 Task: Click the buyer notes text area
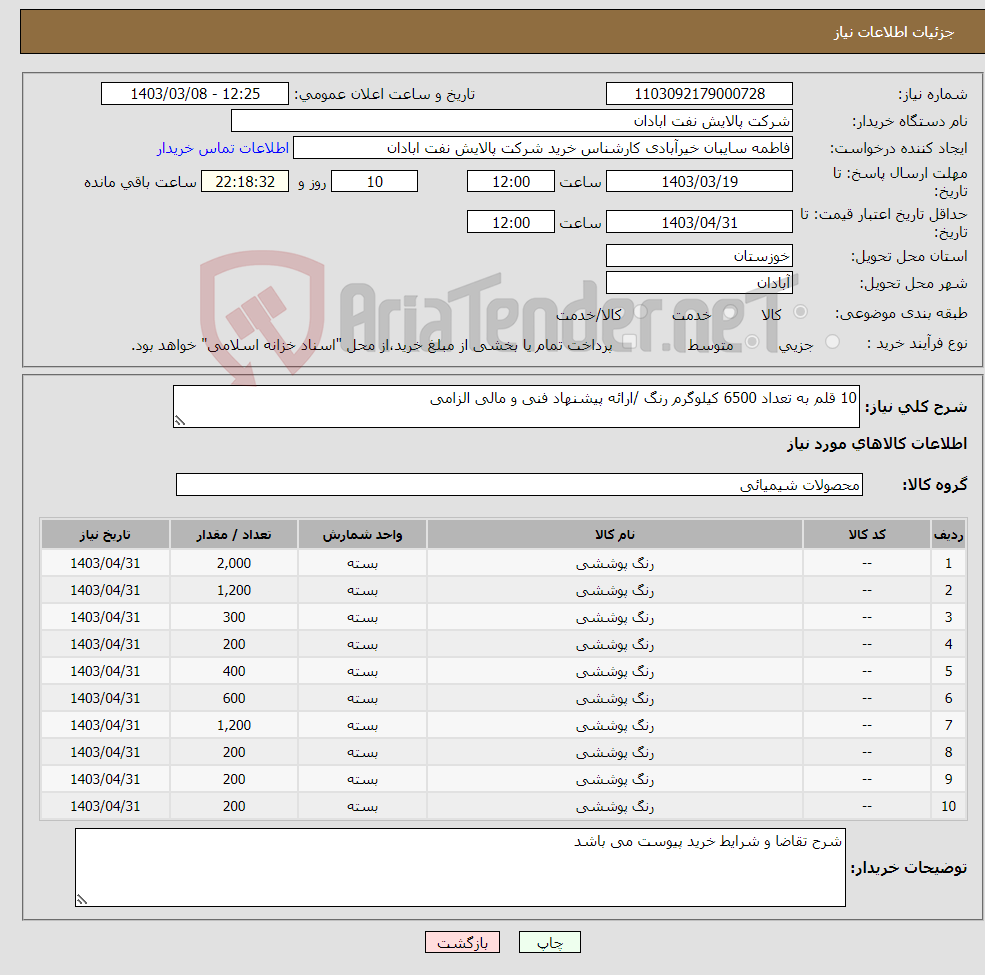[460, 867]
